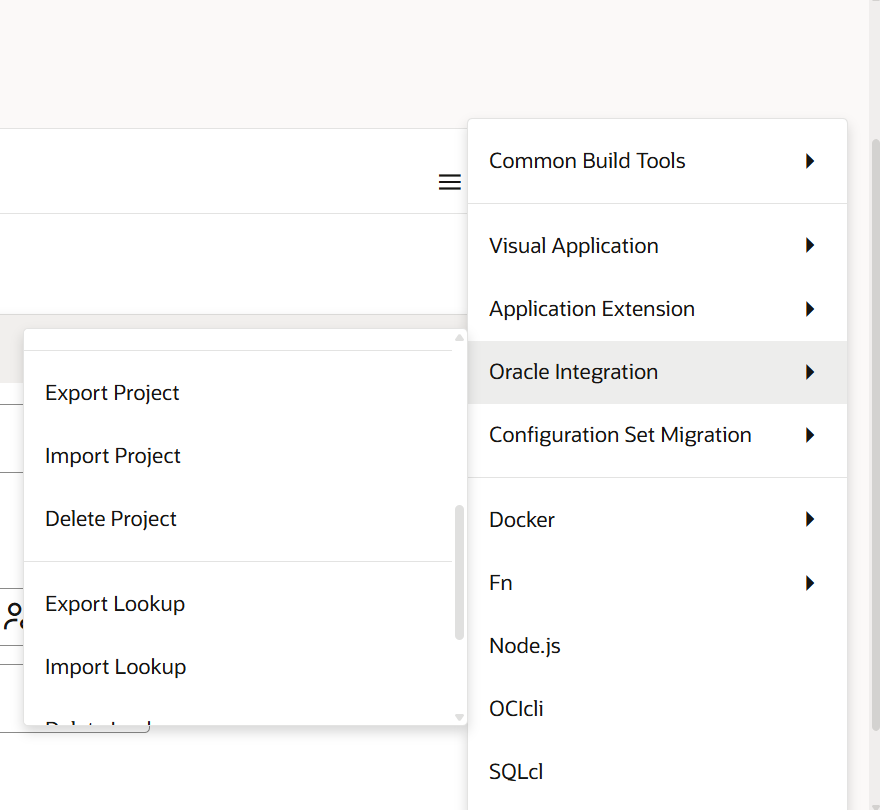Select the OCIcli menu option
The height and width of the screenshot is (810, 880).
click(516, 709)
